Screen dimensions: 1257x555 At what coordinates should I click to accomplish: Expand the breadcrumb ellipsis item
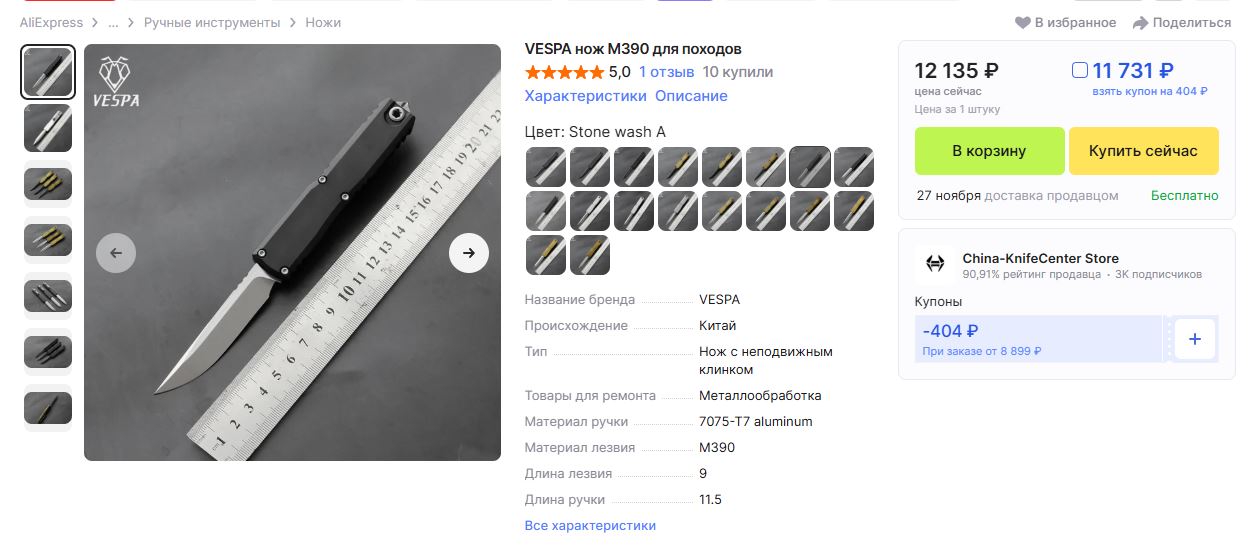point(113,22)
